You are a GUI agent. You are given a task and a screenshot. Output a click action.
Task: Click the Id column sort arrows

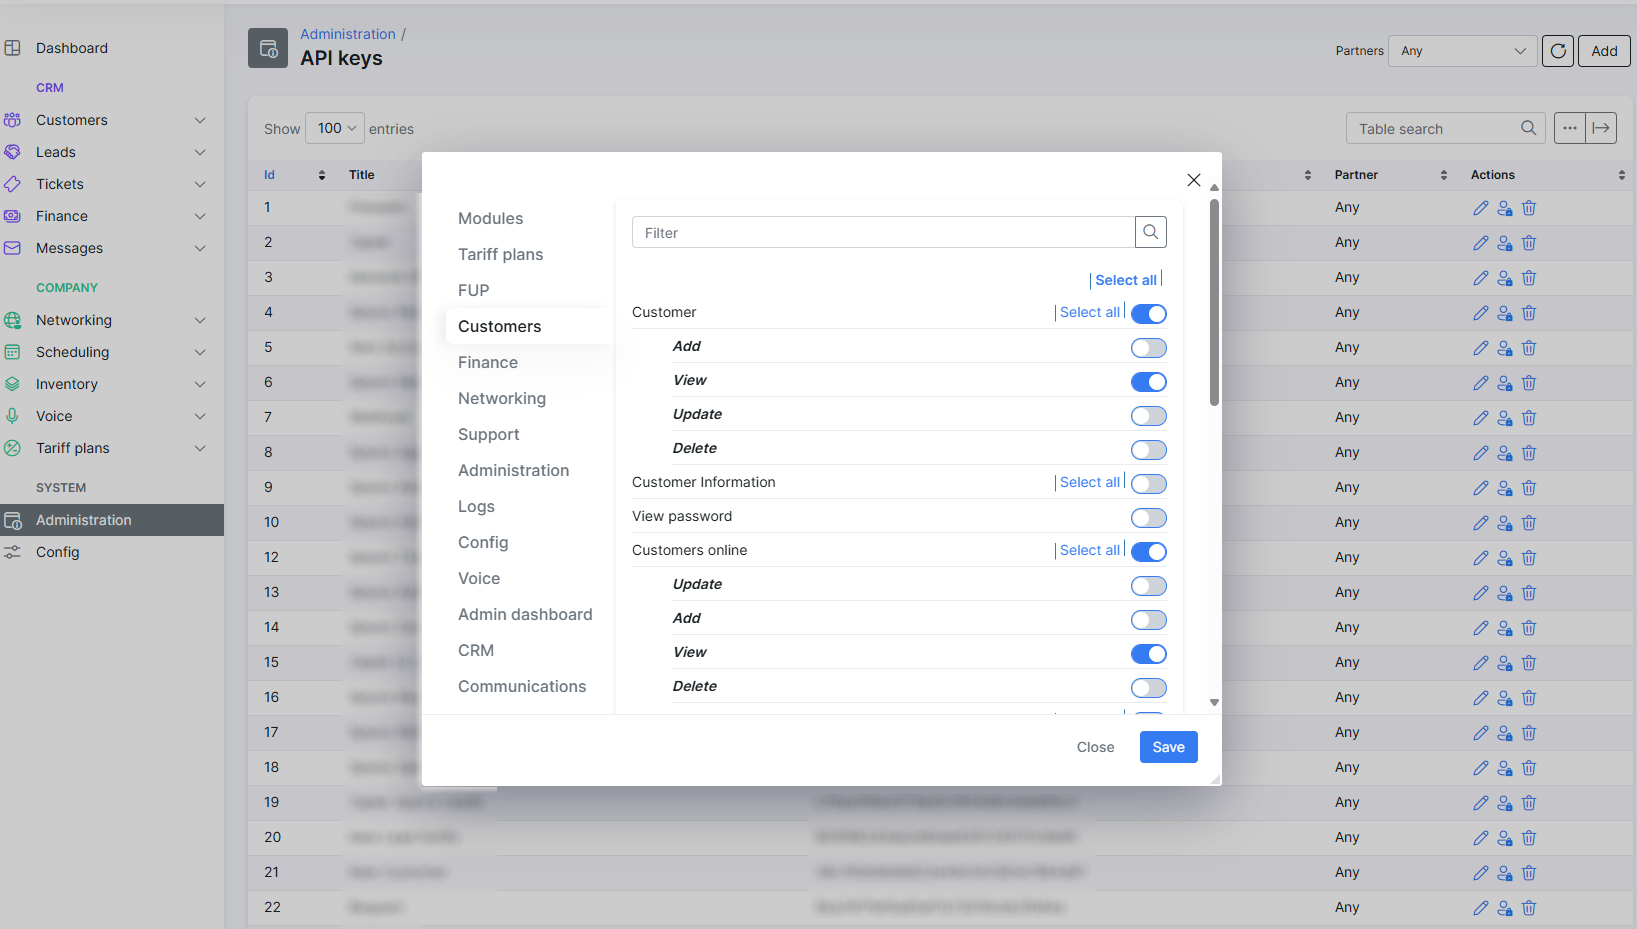[x=322, y=175]
